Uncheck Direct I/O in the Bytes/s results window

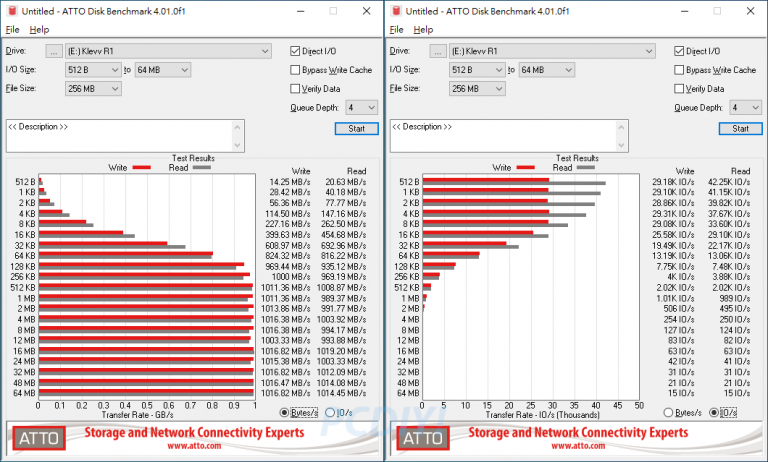tap(295, 51)
